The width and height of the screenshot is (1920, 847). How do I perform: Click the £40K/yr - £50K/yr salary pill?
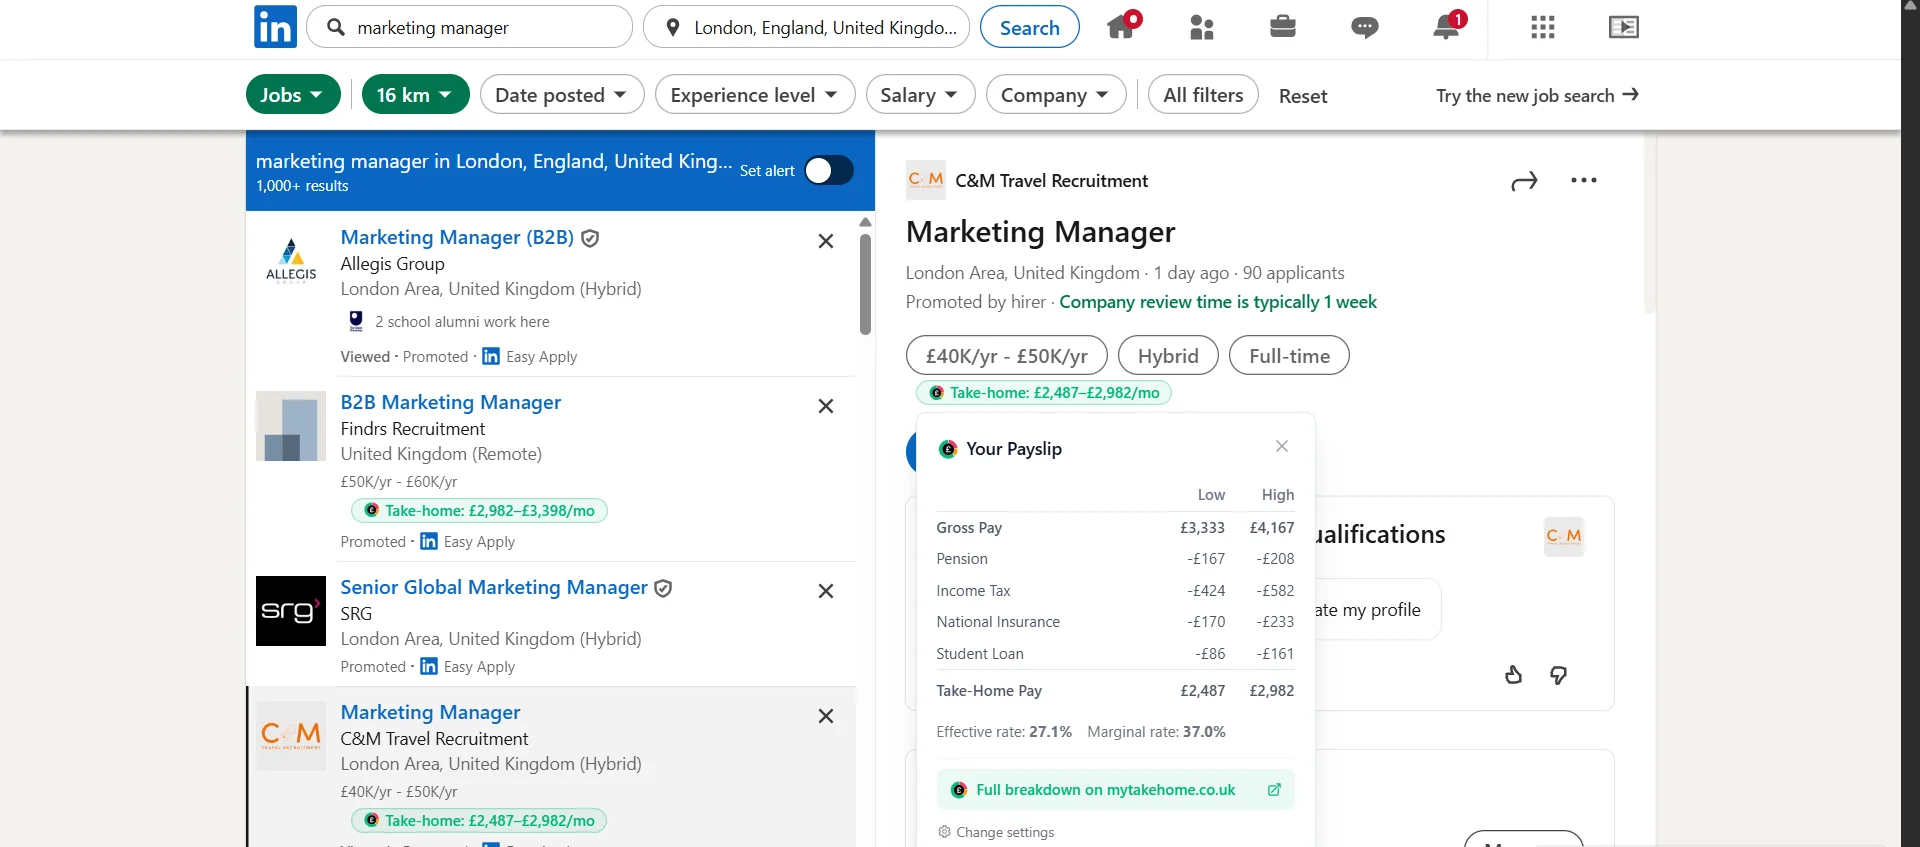(x=1007, y=356)
